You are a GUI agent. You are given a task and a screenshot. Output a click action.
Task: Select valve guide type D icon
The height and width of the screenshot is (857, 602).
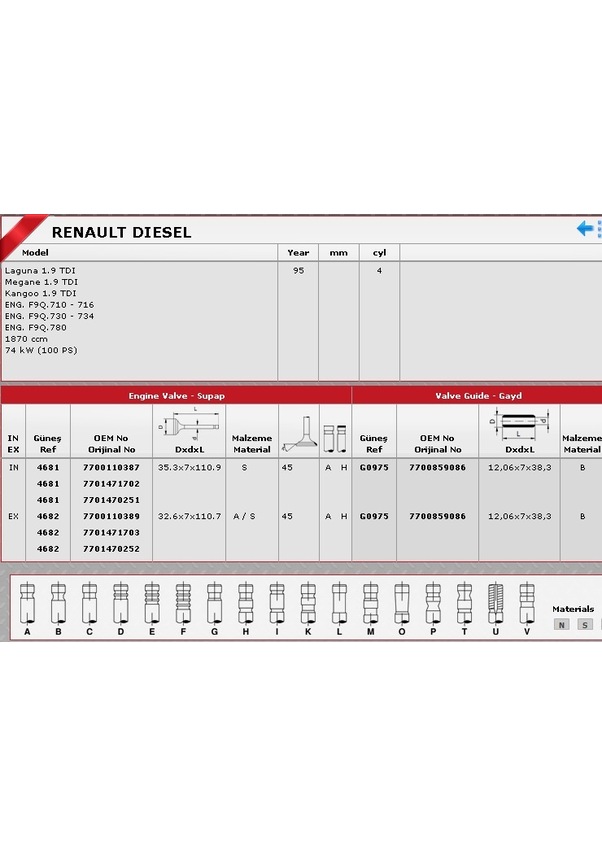coord(120,603)
